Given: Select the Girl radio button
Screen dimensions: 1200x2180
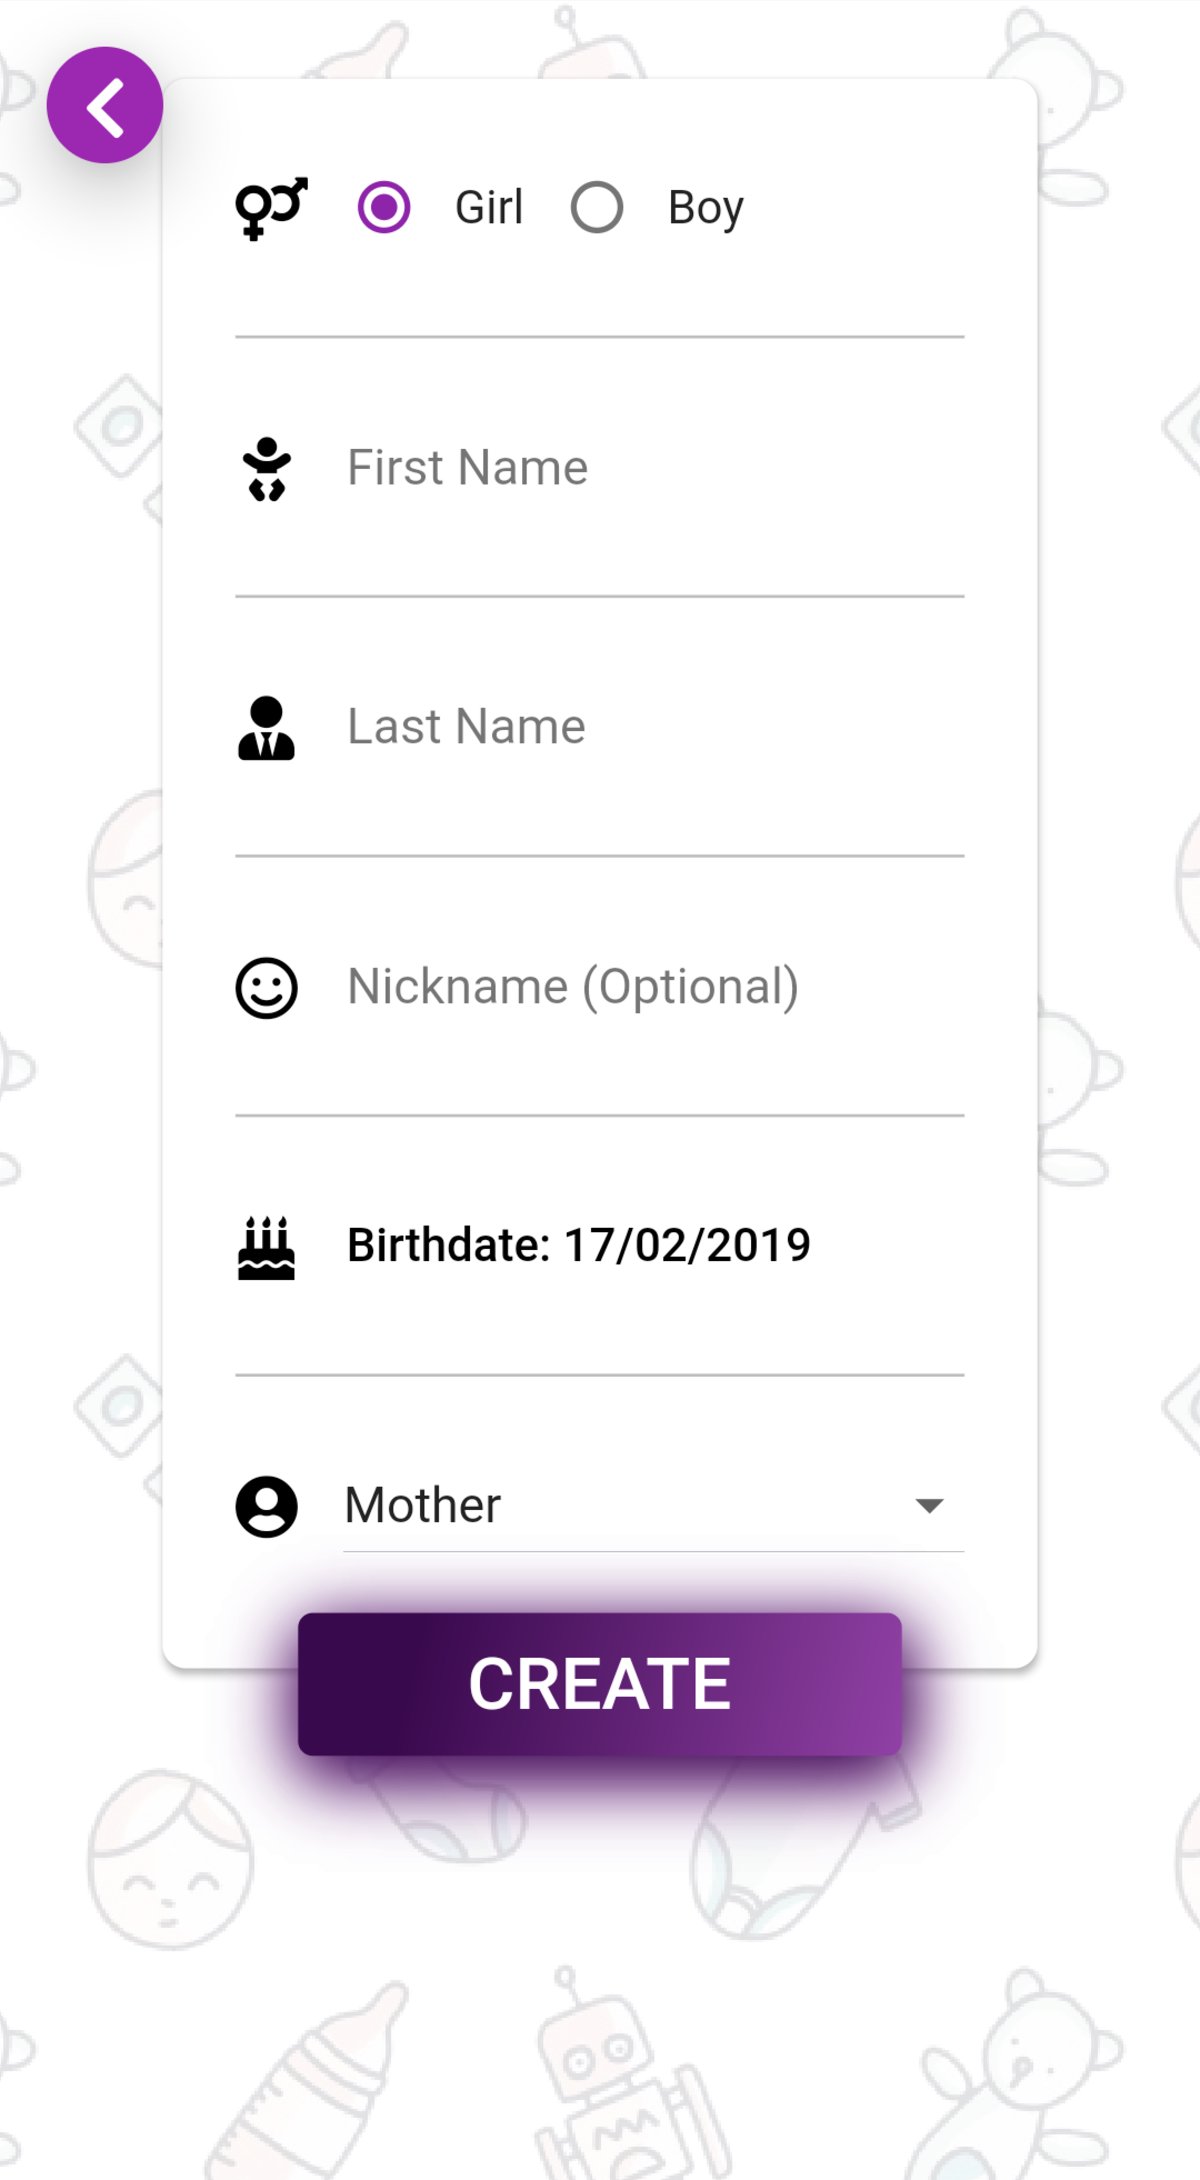Looking at the screenshot, I should 384,207.
